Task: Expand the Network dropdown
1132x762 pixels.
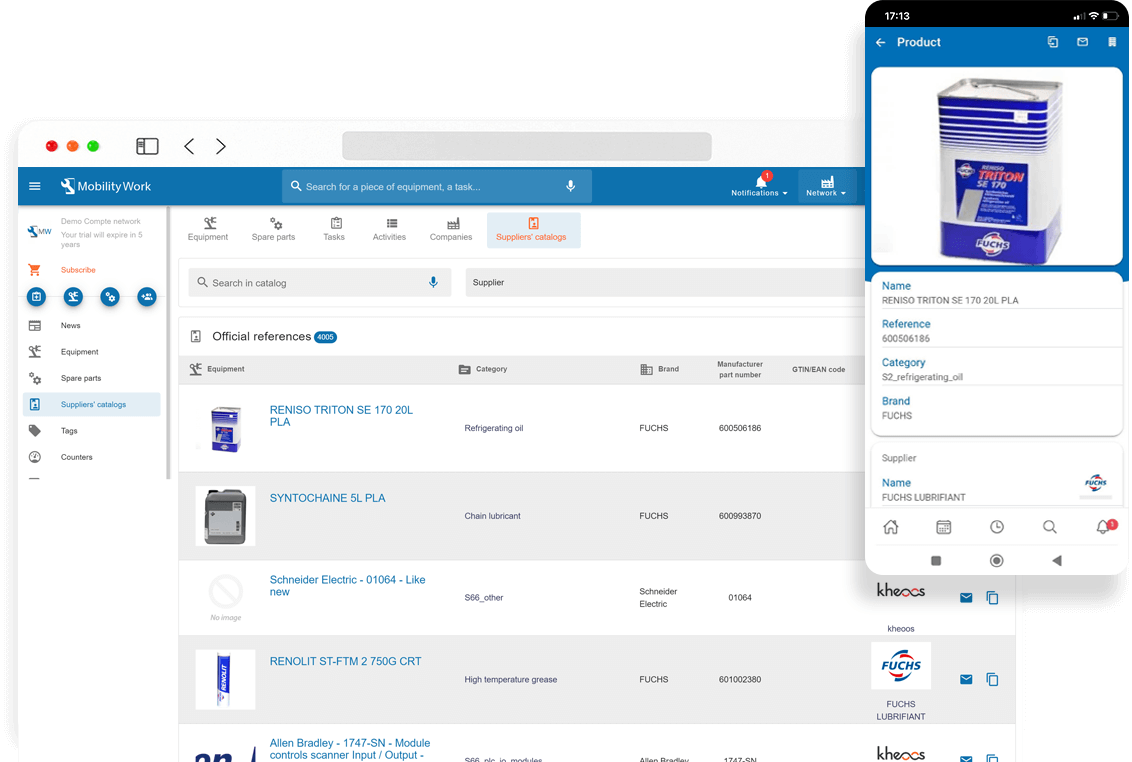Action: (827, 186)
